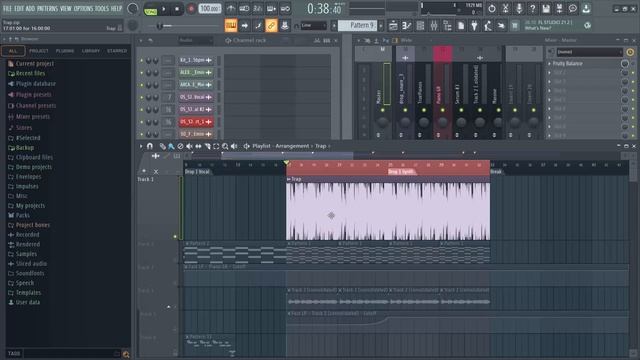Select the playlist Paint brush tool
The image size is (640, 360).
[x=171, y=146]
